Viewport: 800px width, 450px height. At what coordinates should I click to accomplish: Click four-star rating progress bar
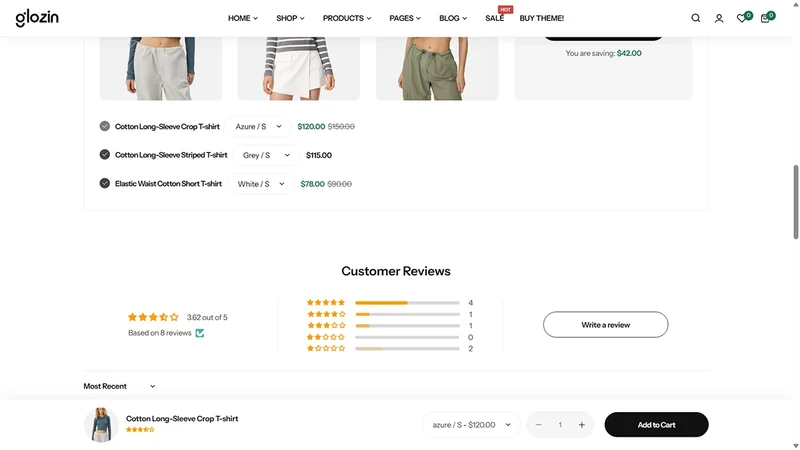[x=407, y=314]
